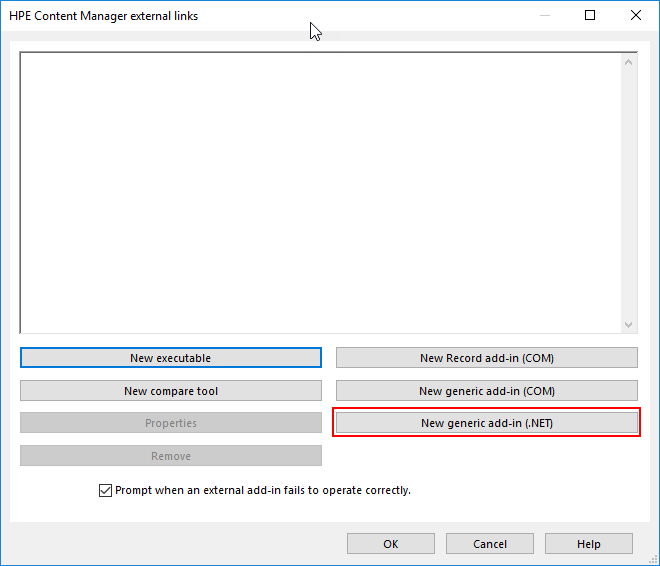Cancel the external links dialog
Image resolution: width=660 pixels, height=566 pixels.
point(490,544)
